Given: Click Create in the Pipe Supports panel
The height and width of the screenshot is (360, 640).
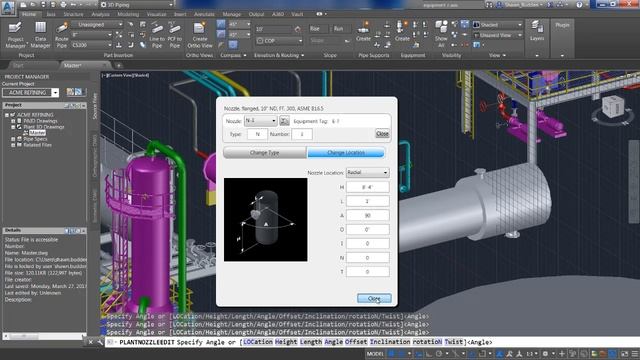Looking at the screenshot, I should 363,31.
